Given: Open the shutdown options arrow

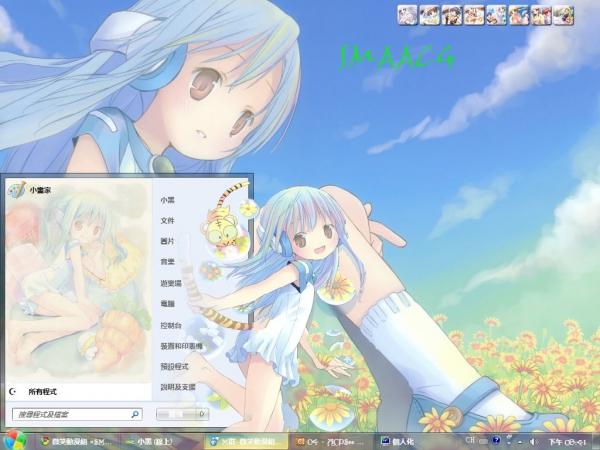Looking at the screenshot, I should [202, 414].
